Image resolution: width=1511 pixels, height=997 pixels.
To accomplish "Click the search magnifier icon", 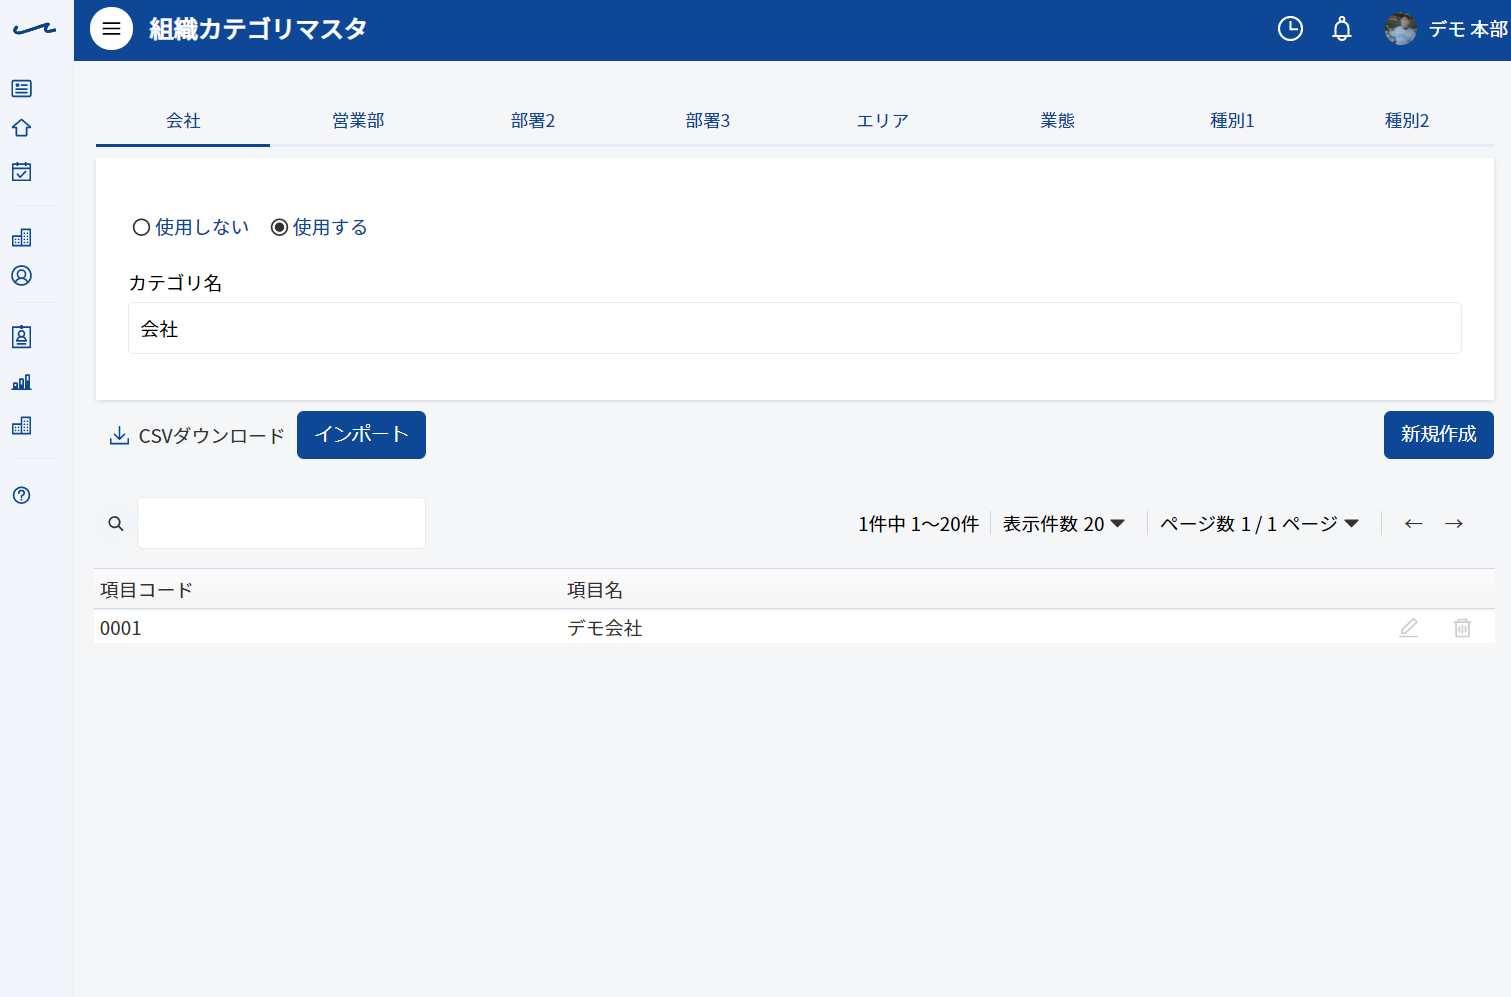I will (116, 523).
